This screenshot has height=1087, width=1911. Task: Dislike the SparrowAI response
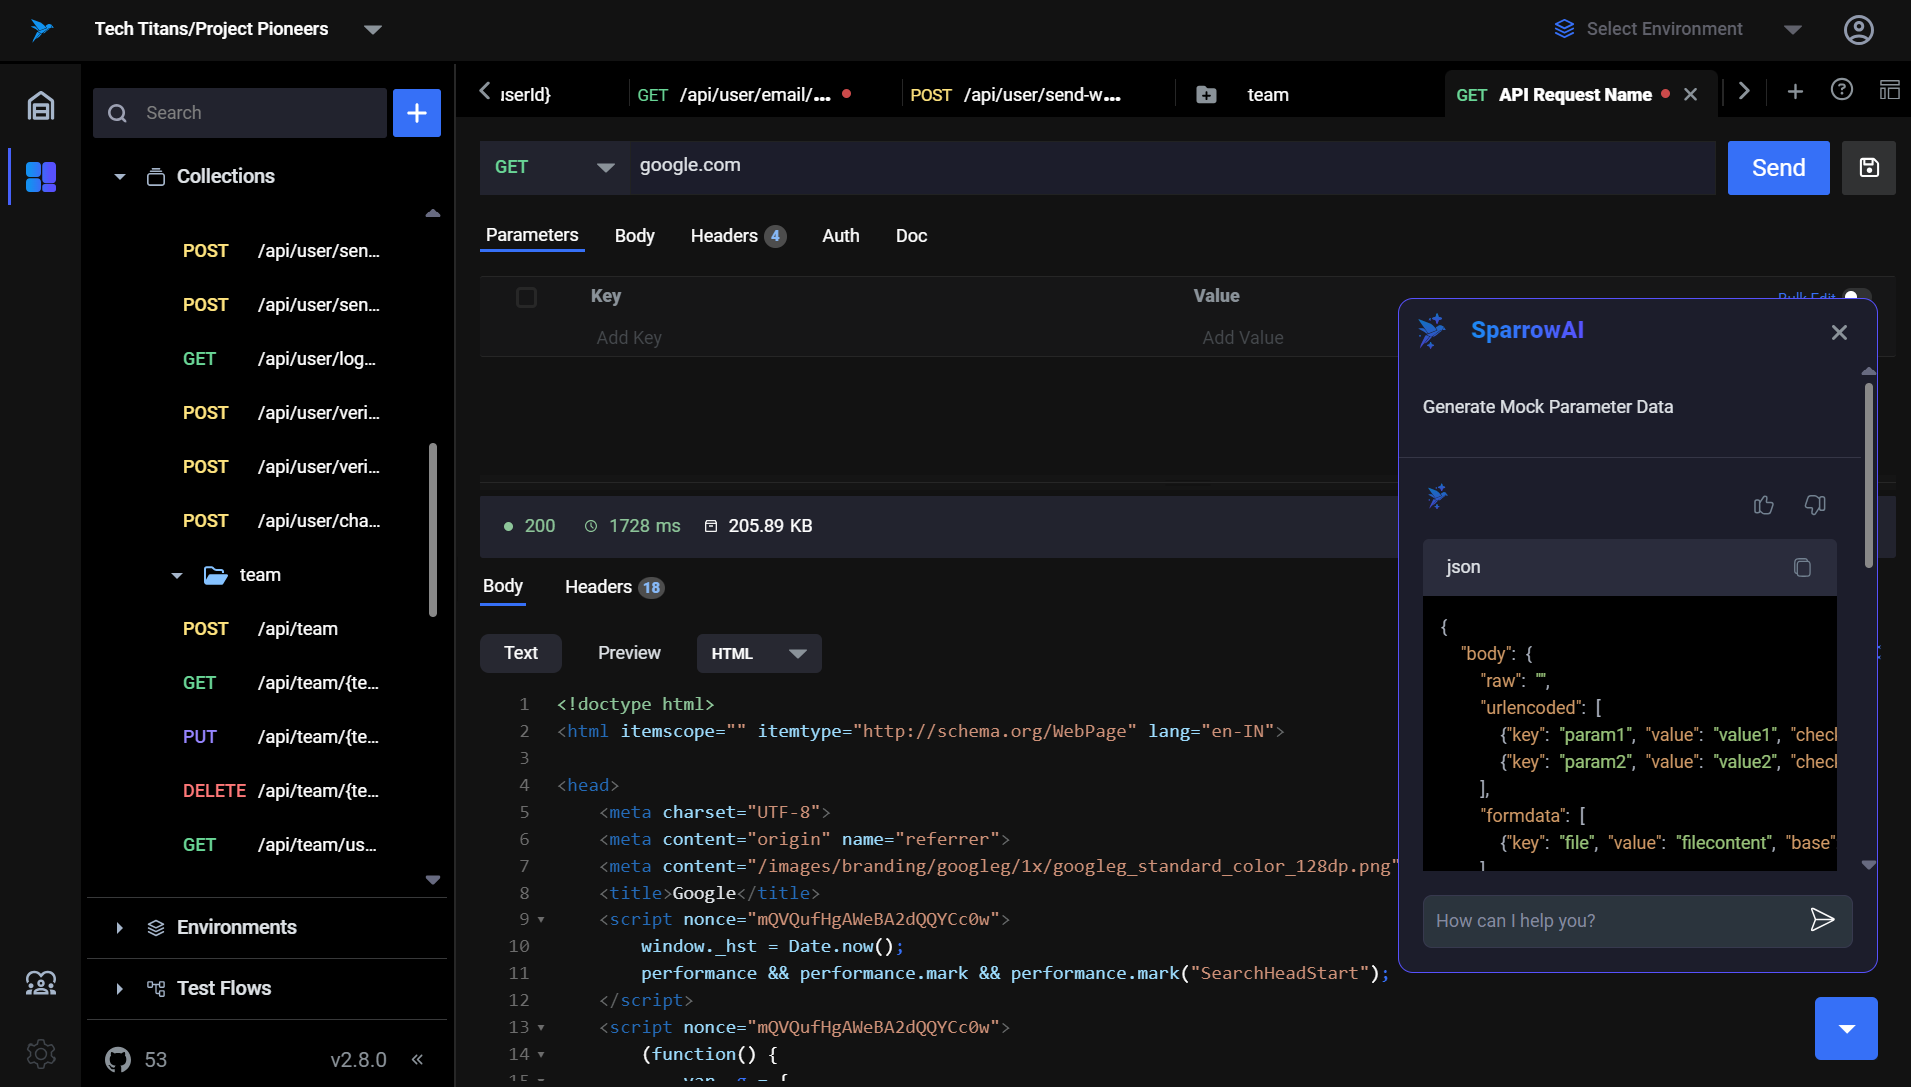(1815, 505)
